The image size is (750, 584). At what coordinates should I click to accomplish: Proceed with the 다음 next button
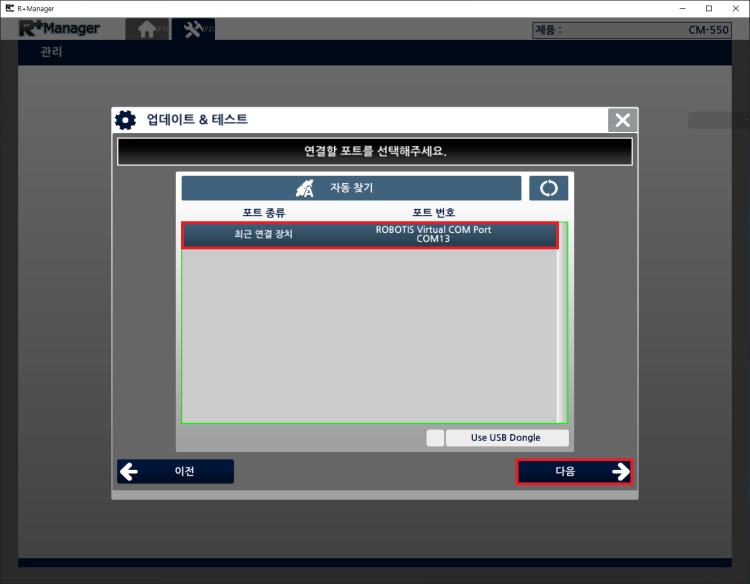(574, 471)
